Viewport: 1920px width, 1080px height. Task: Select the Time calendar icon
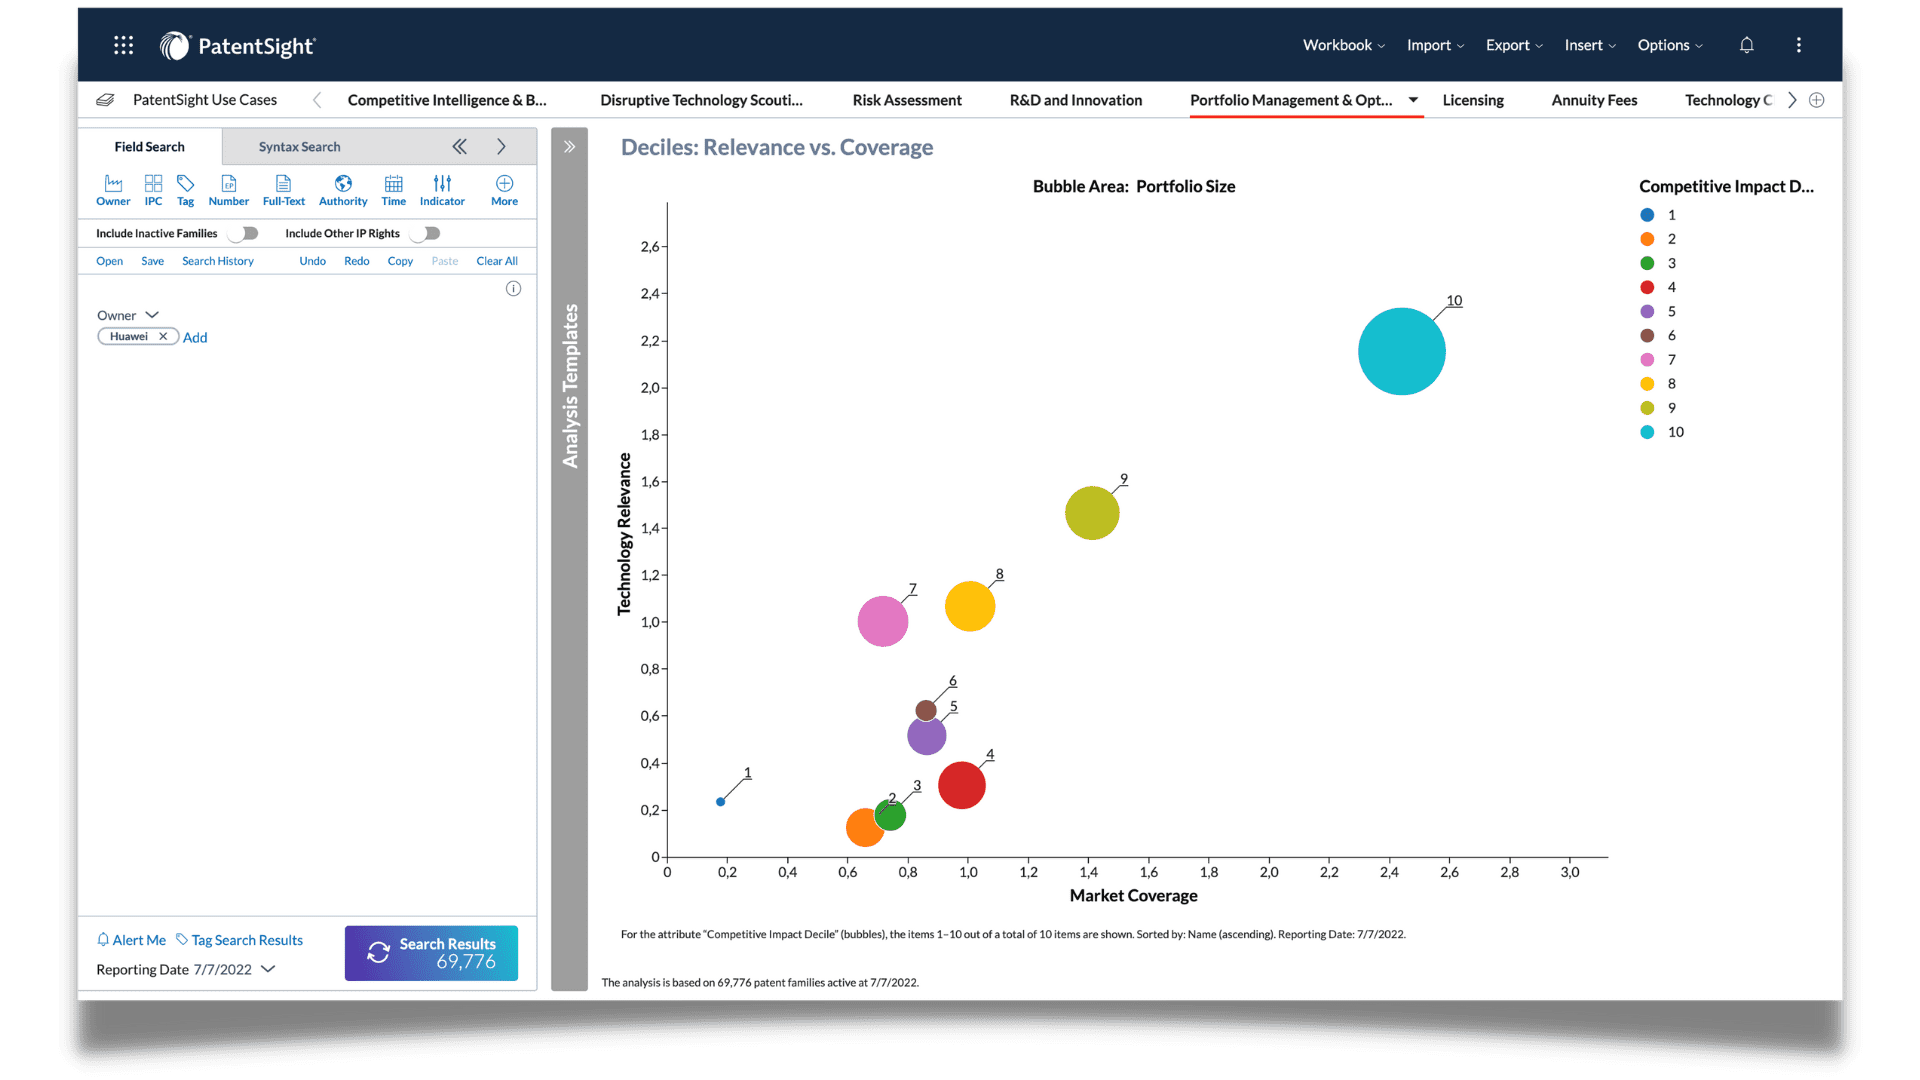(x=393, y=190)
